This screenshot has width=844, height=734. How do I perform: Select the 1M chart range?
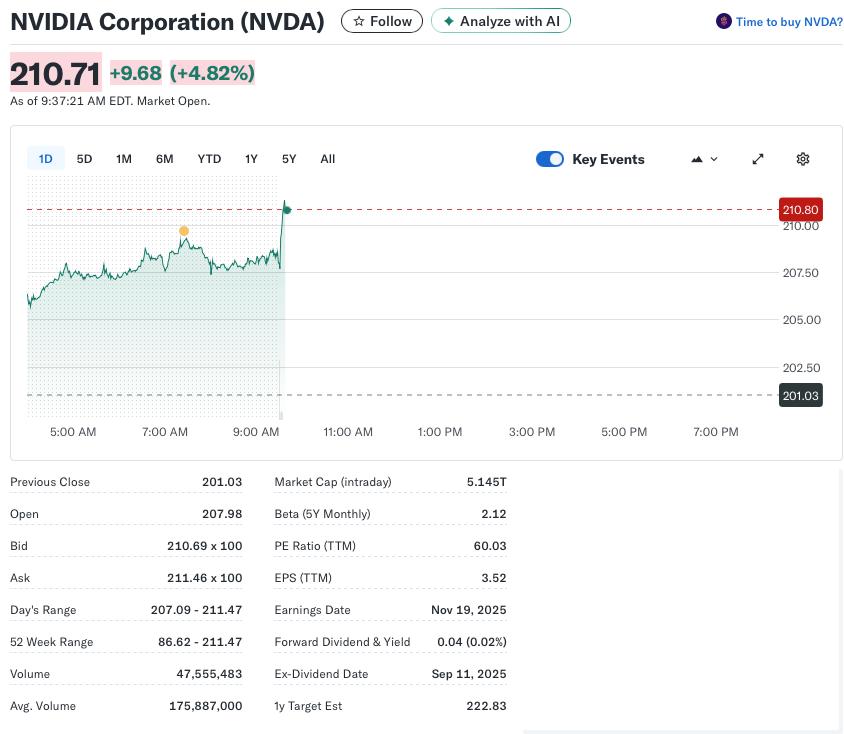pos(124,159)
